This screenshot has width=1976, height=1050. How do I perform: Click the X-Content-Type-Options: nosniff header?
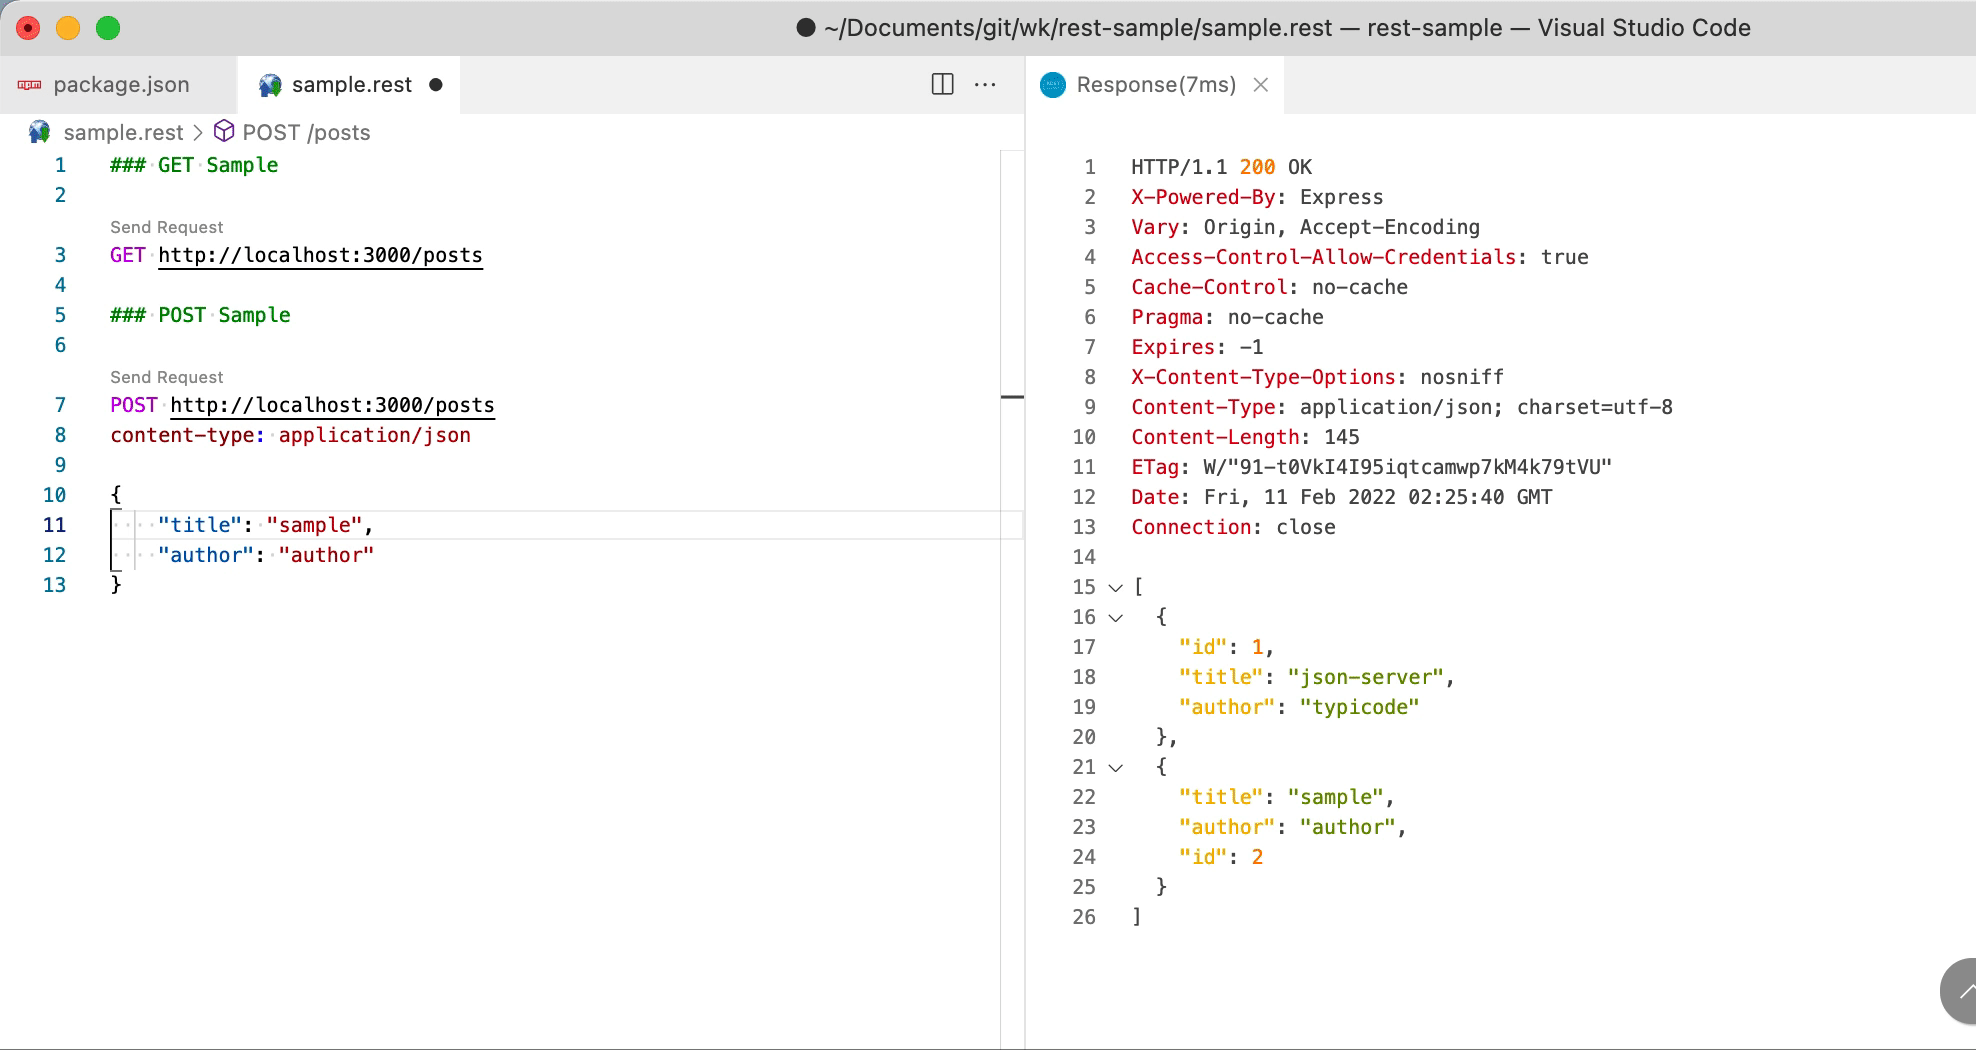coord(1317,377)
